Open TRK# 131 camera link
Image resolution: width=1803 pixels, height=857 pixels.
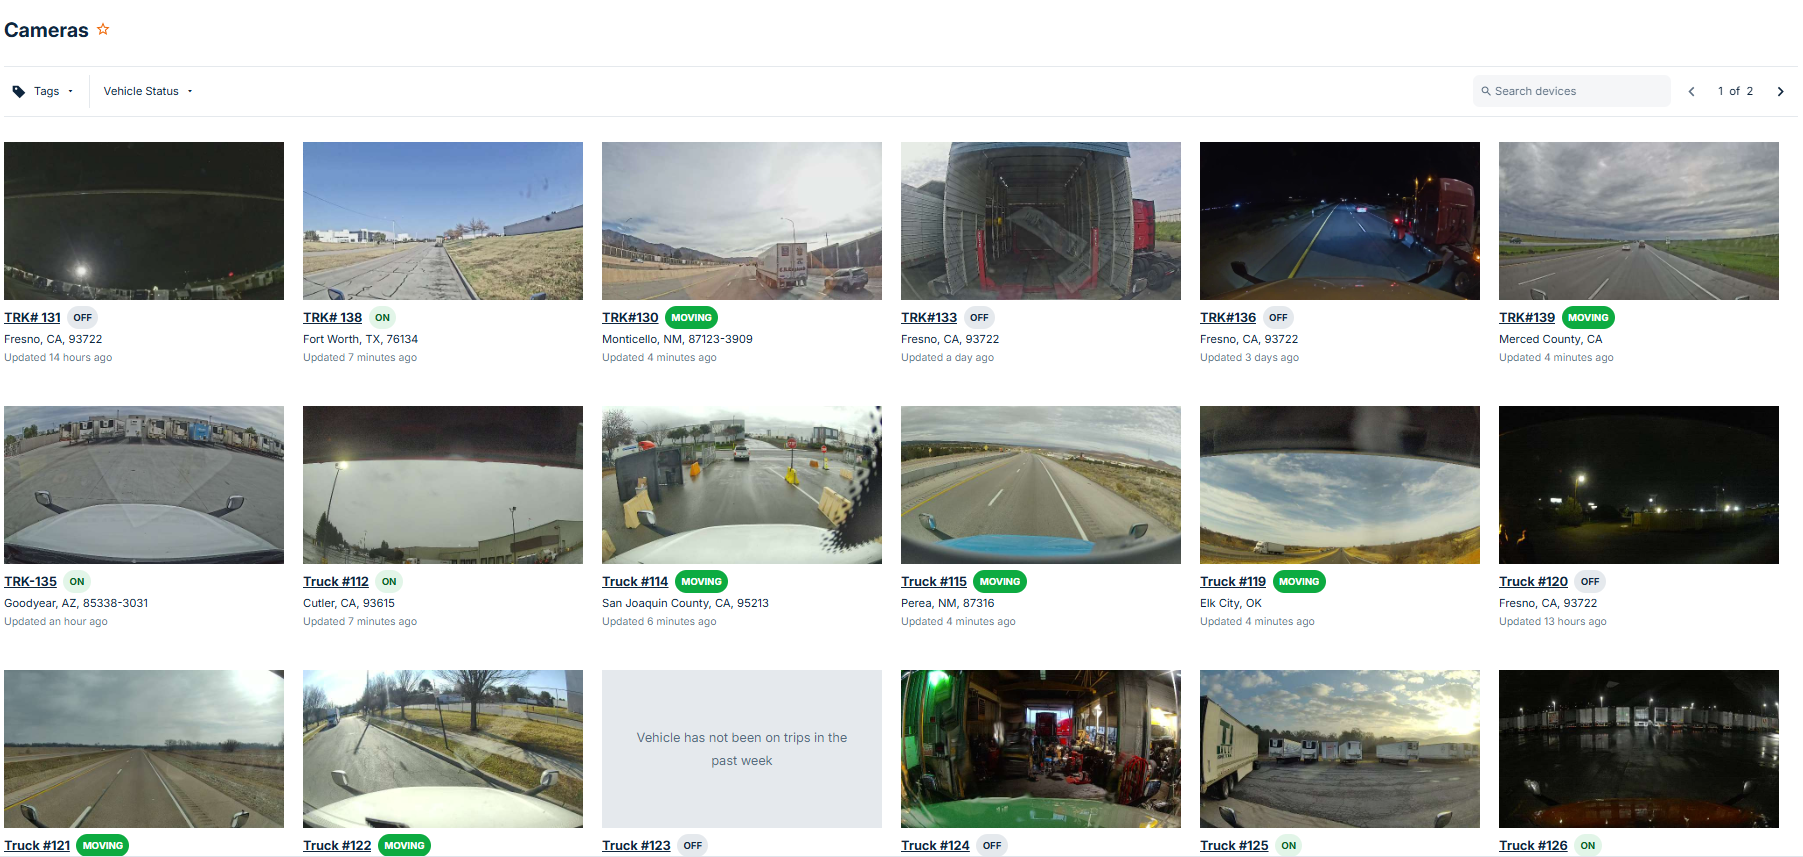[x=32, y=318]
